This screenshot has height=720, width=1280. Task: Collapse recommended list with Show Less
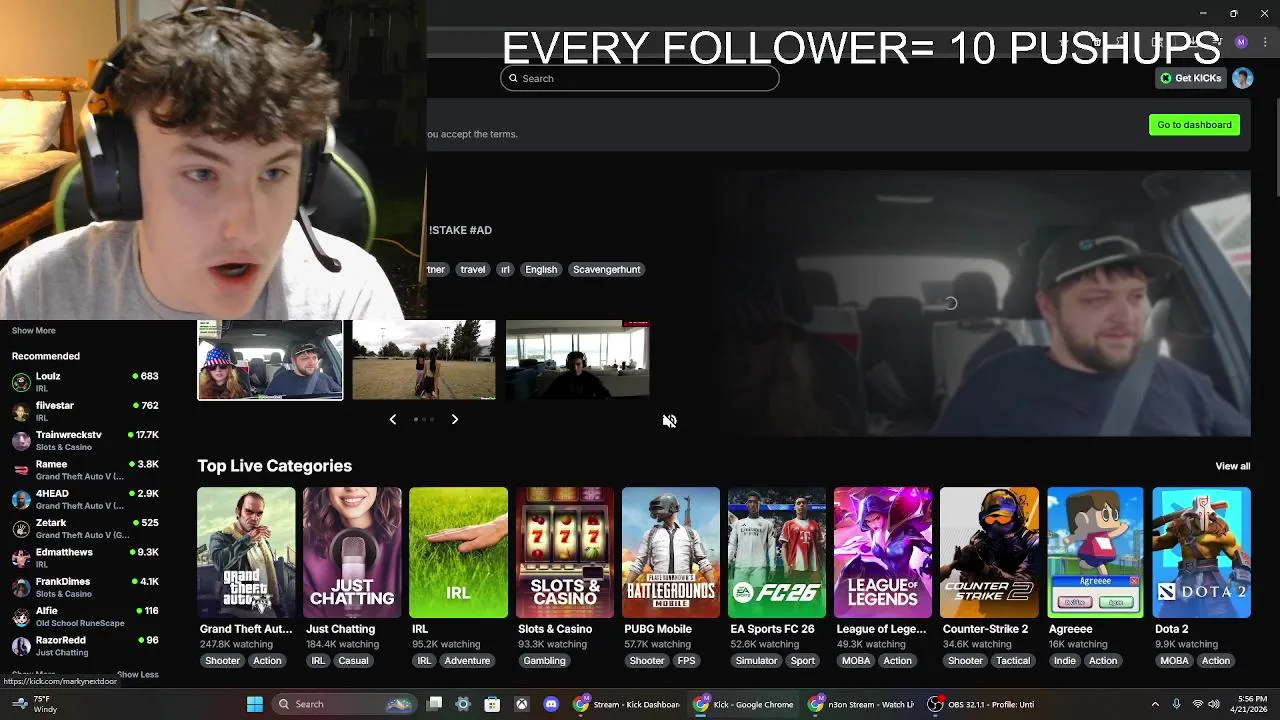pos(138,675)
